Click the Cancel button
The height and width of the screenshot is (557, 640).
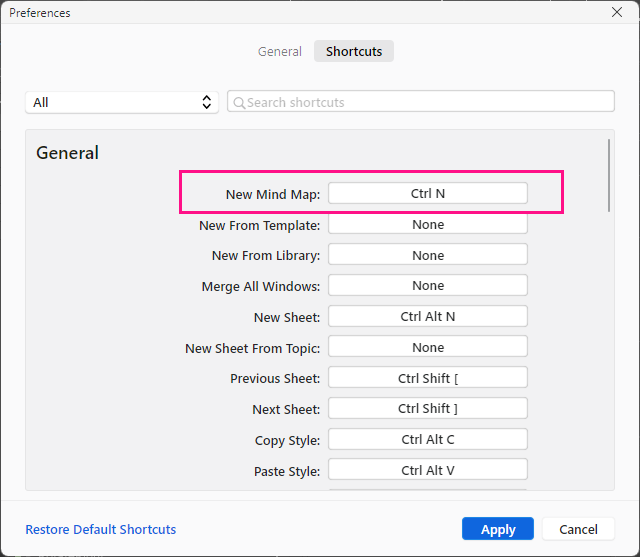(x=578, y=529)
